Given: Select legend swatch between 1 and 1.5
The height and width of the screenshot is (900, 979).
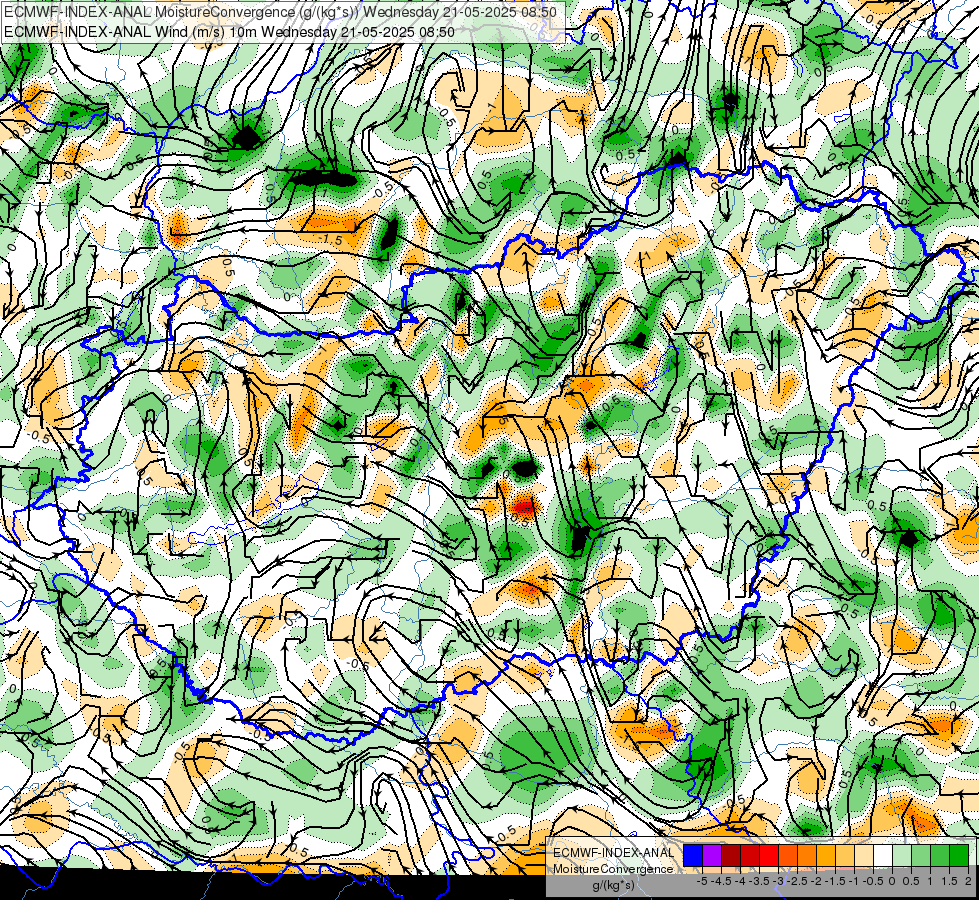Looking at the screenshot, I should [940, 856].
